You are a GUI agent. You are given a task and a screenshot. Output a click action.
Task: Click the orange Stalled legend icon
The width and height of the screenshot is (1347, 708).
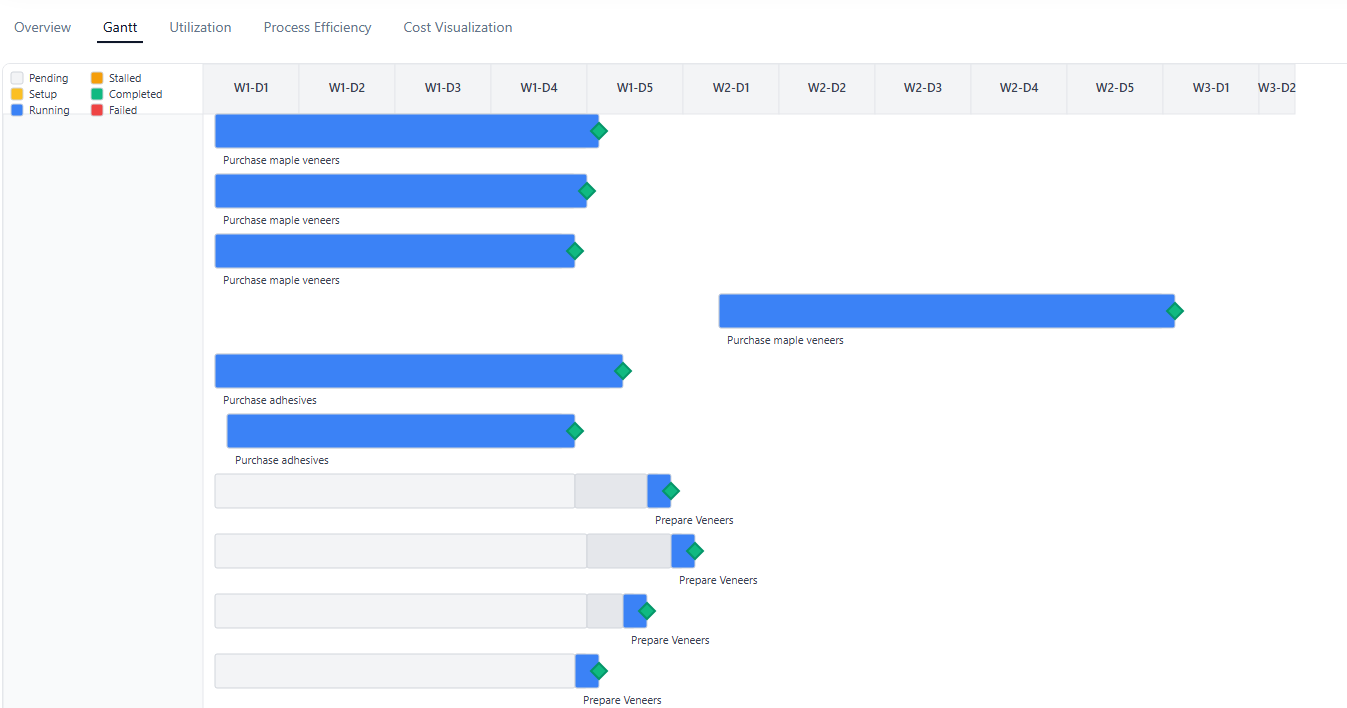point(97,78)
